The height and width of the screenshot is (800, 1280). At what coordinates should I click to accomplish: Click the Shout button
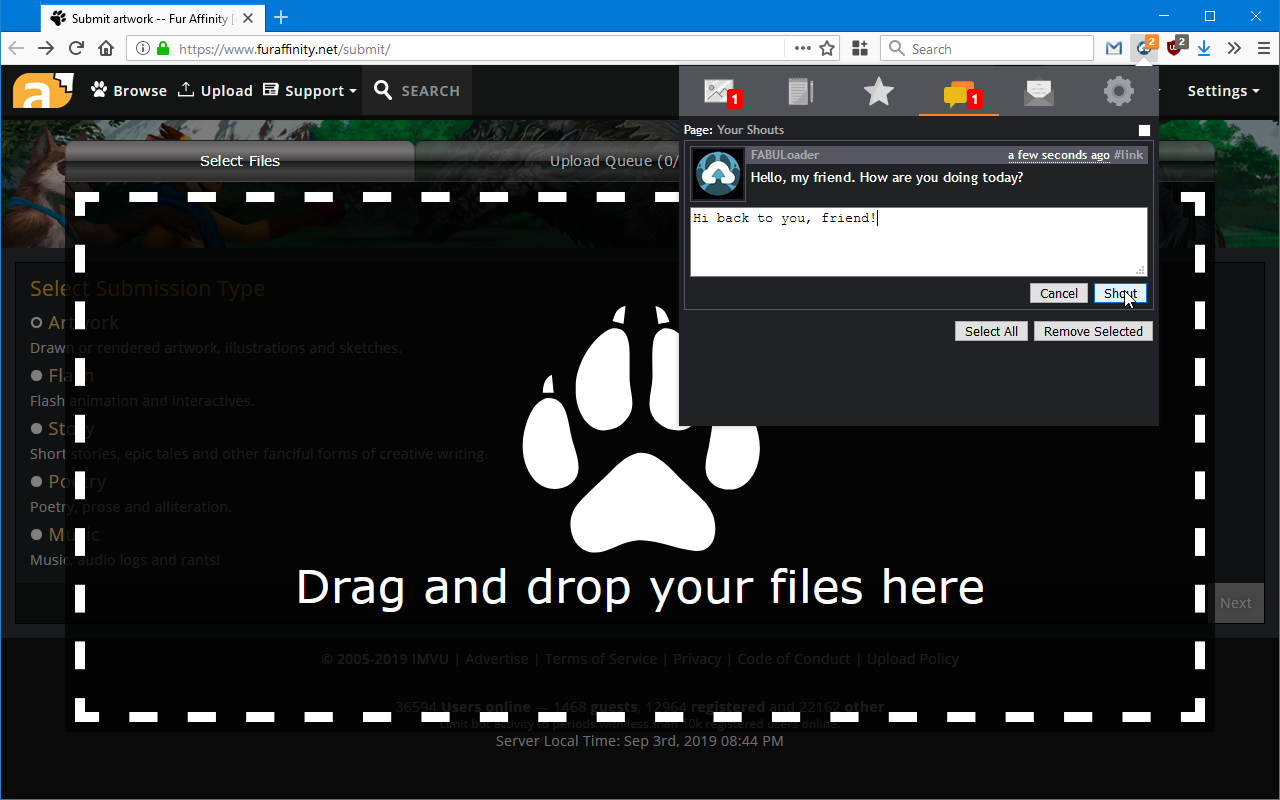tap(1120, 293)
